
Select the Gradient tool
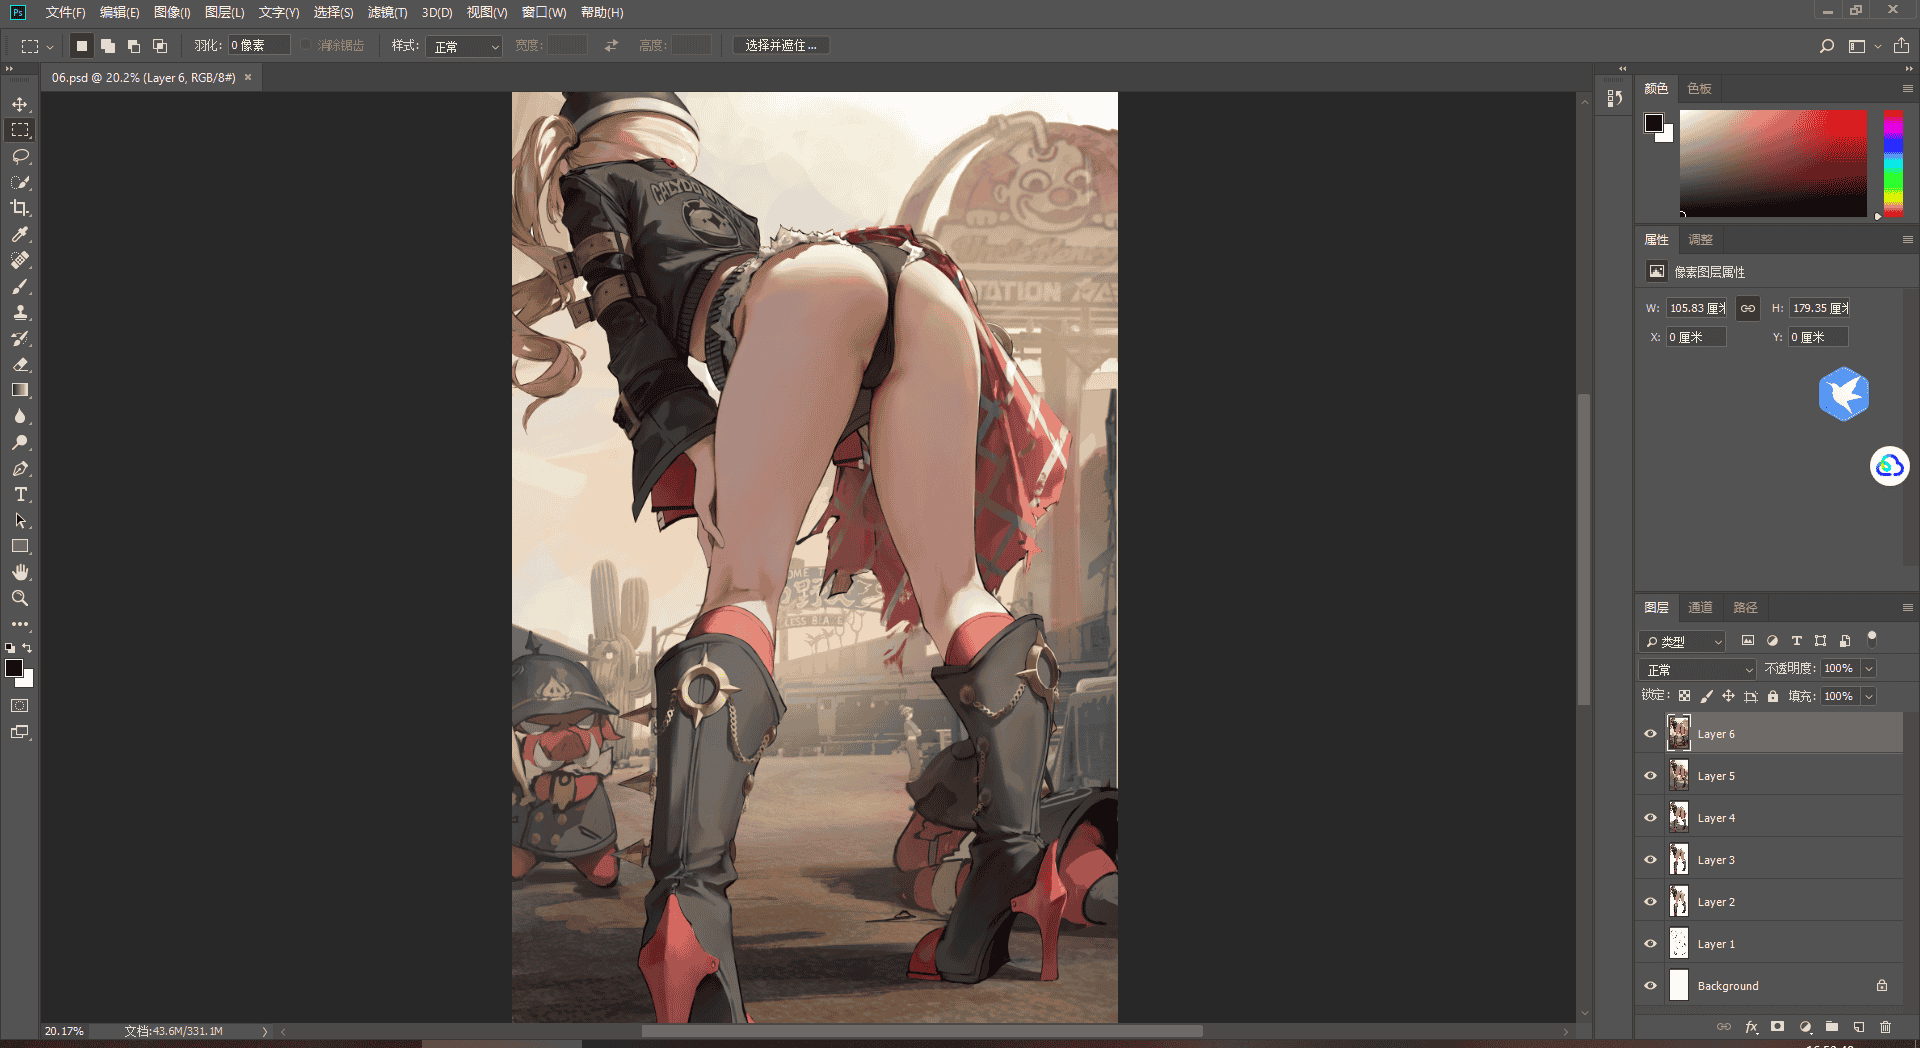(x=20, y=390)
